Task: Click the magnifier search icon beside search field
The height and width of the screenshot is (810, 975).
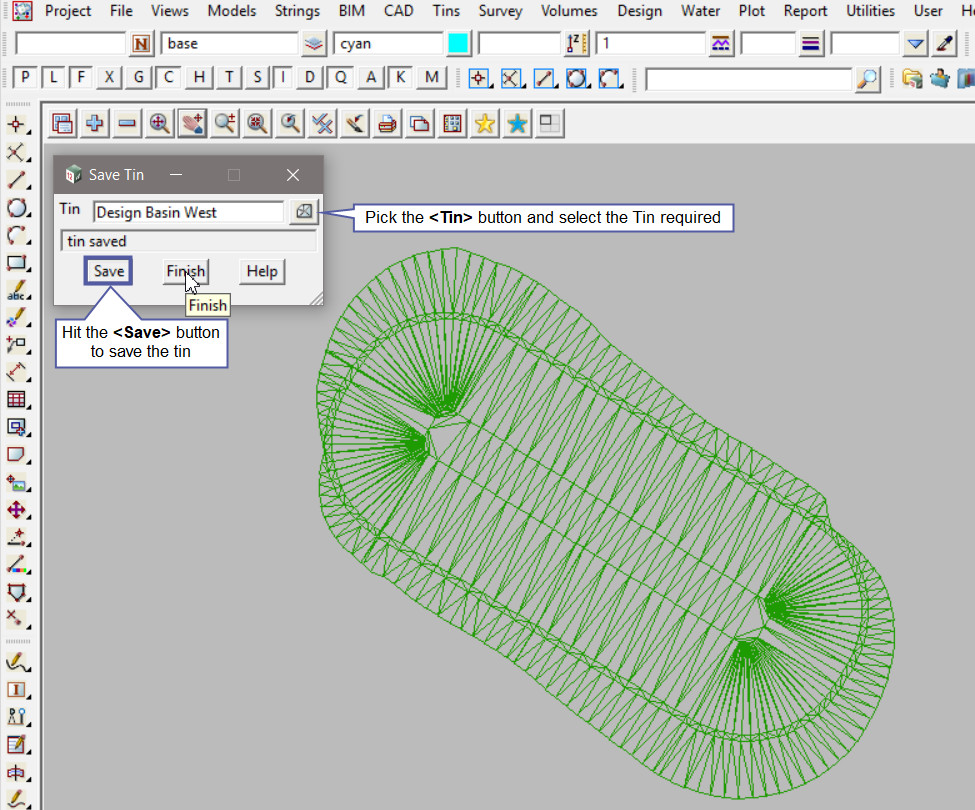Action: (868, 78)
